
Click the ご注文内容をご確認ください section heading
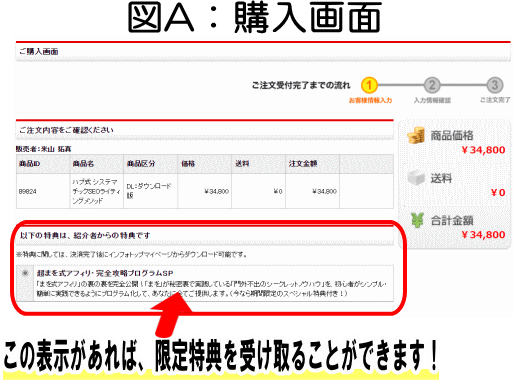[x=66, y=130]
